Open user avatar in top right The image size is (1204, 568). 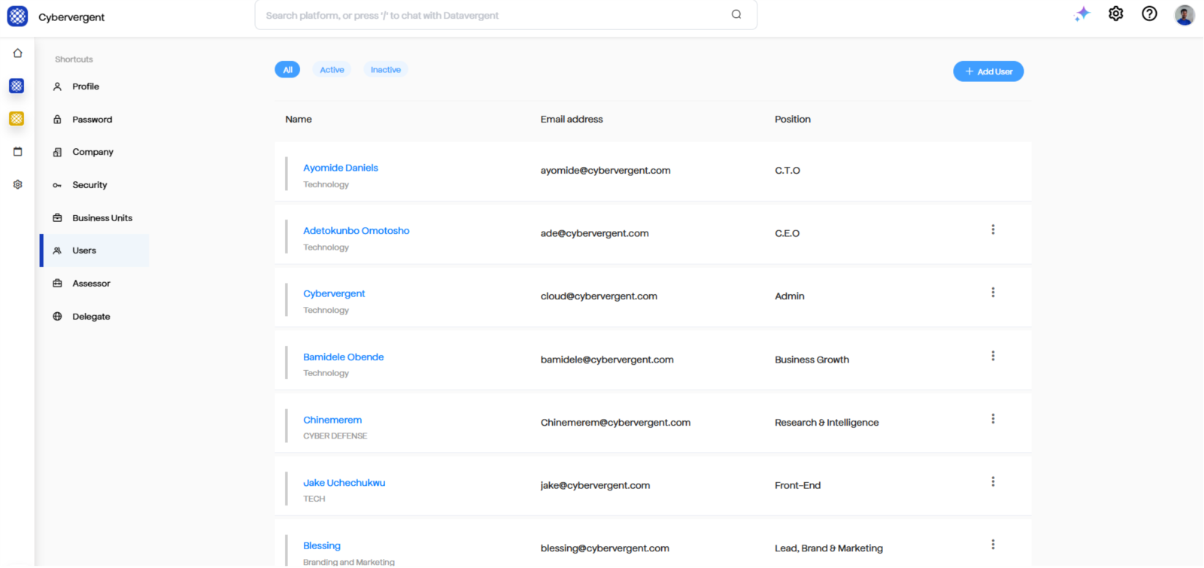click(1184, 14)
